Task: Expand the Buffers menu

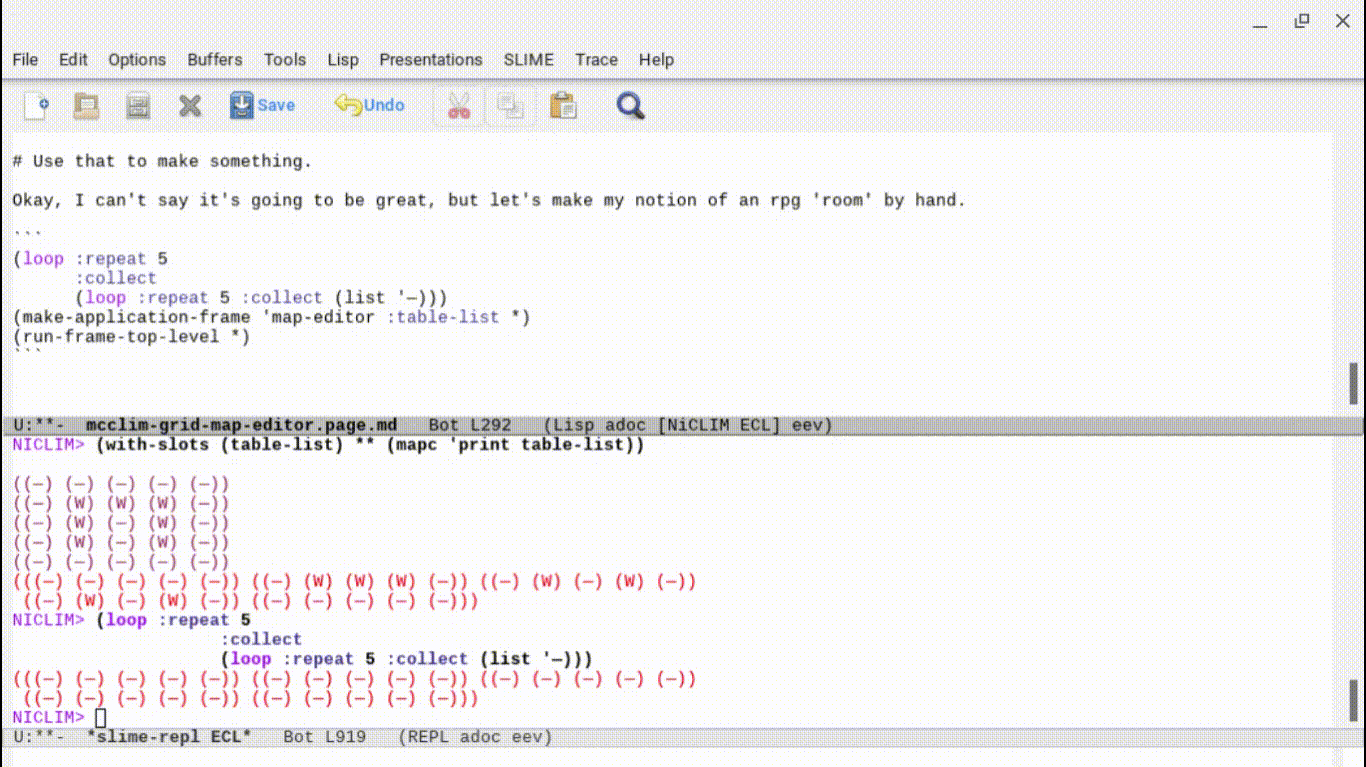Action: tap(214, 60)
